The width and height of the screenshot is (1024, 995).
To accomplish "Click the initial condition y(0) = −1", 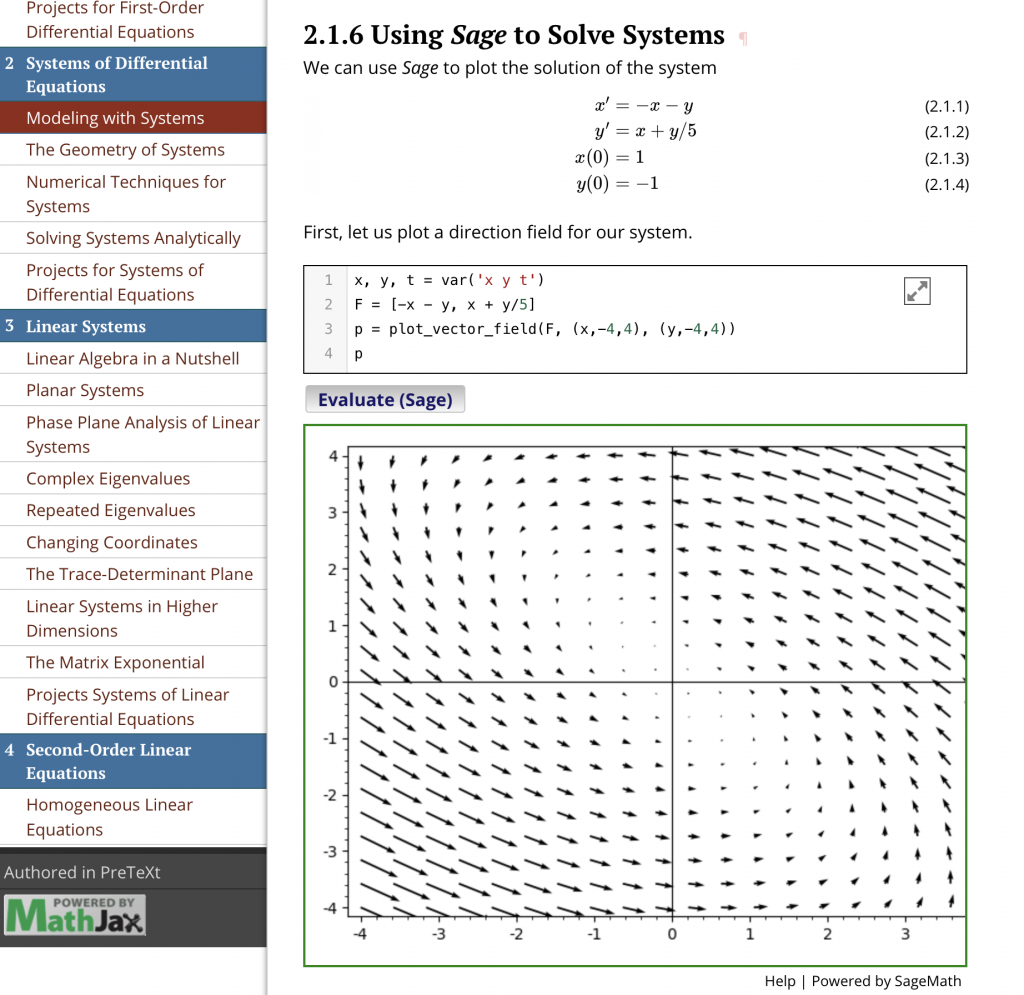I will point(617,183).
